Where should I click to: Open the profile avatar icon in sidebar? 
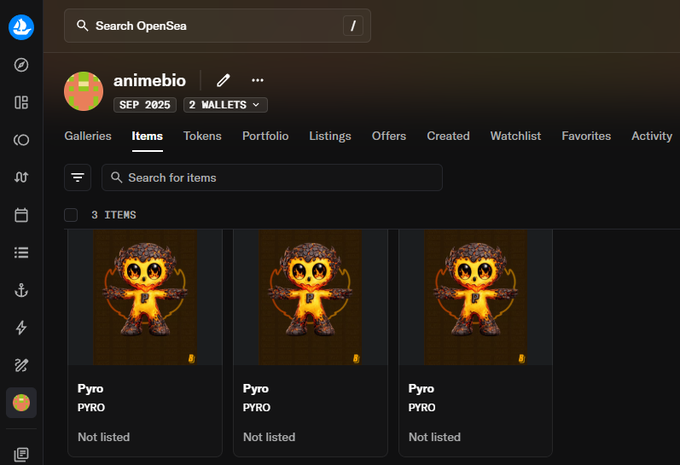pyautogui.click(x=21, y=403)
